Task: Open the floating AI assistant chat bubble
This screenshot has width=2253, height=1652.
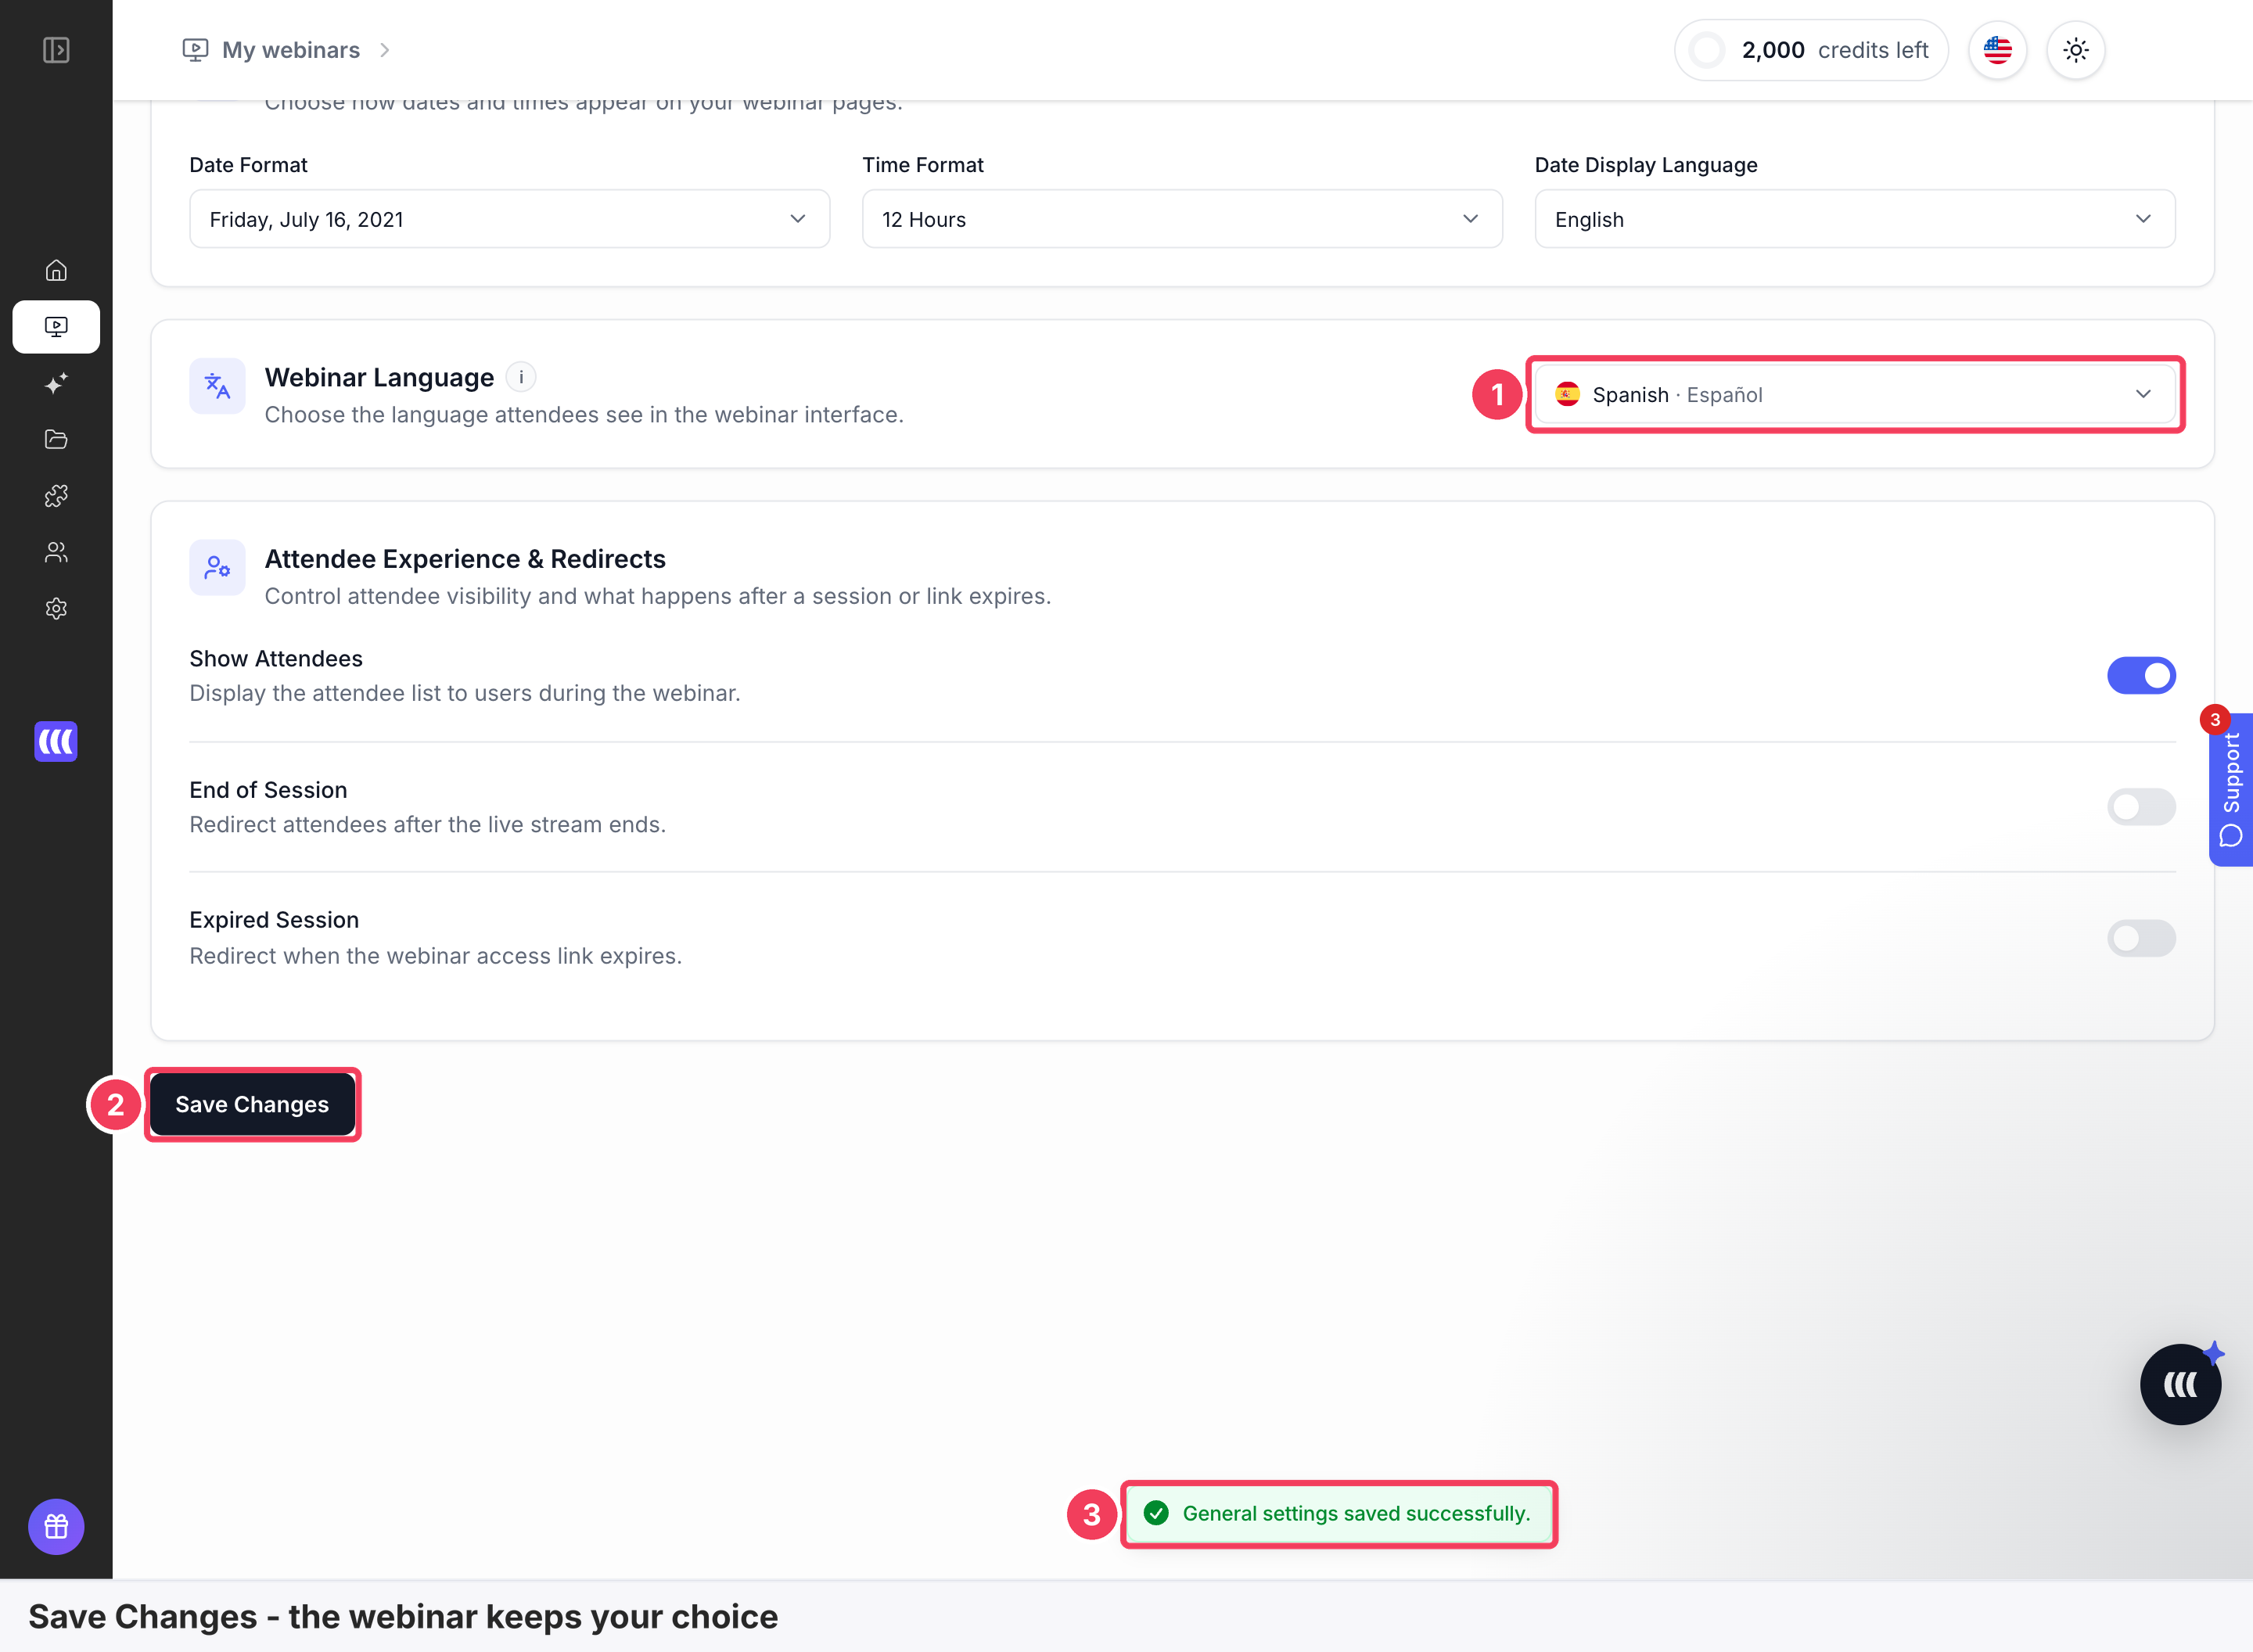Action: [2180, 1384]
